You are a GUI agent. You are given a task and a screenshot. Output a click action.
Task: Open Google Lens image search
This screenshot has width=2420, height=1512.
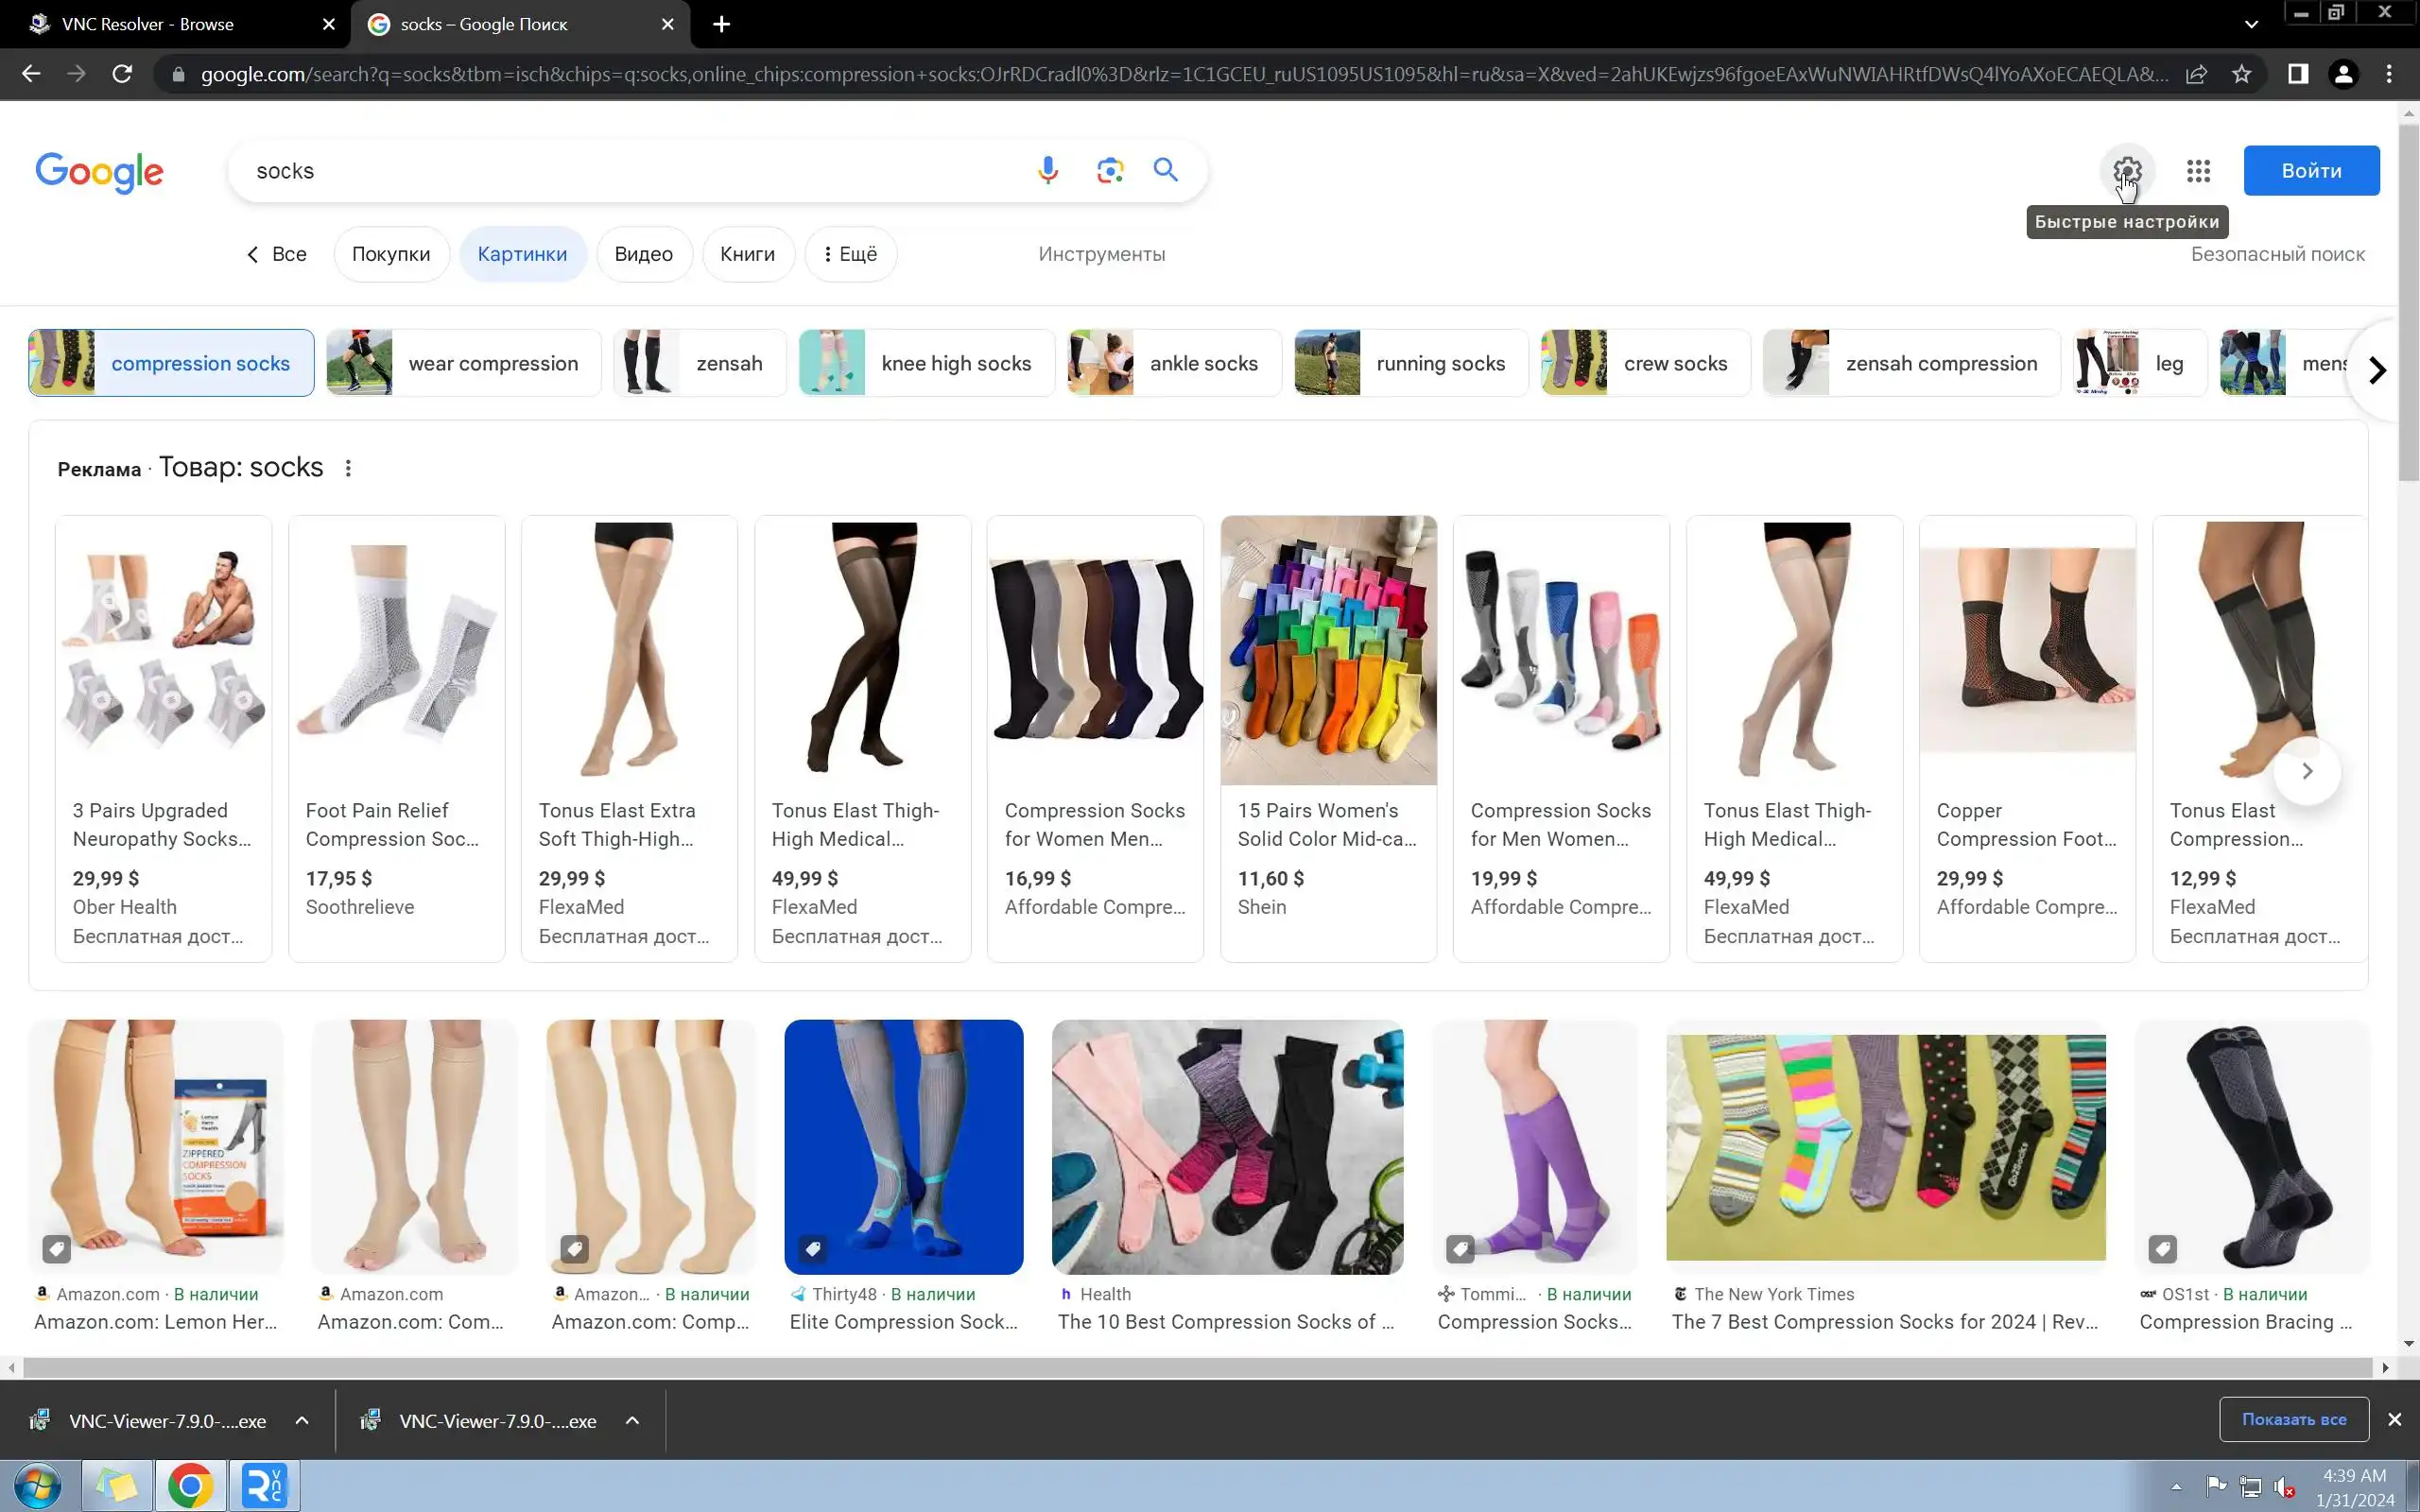coord(1109,170)
